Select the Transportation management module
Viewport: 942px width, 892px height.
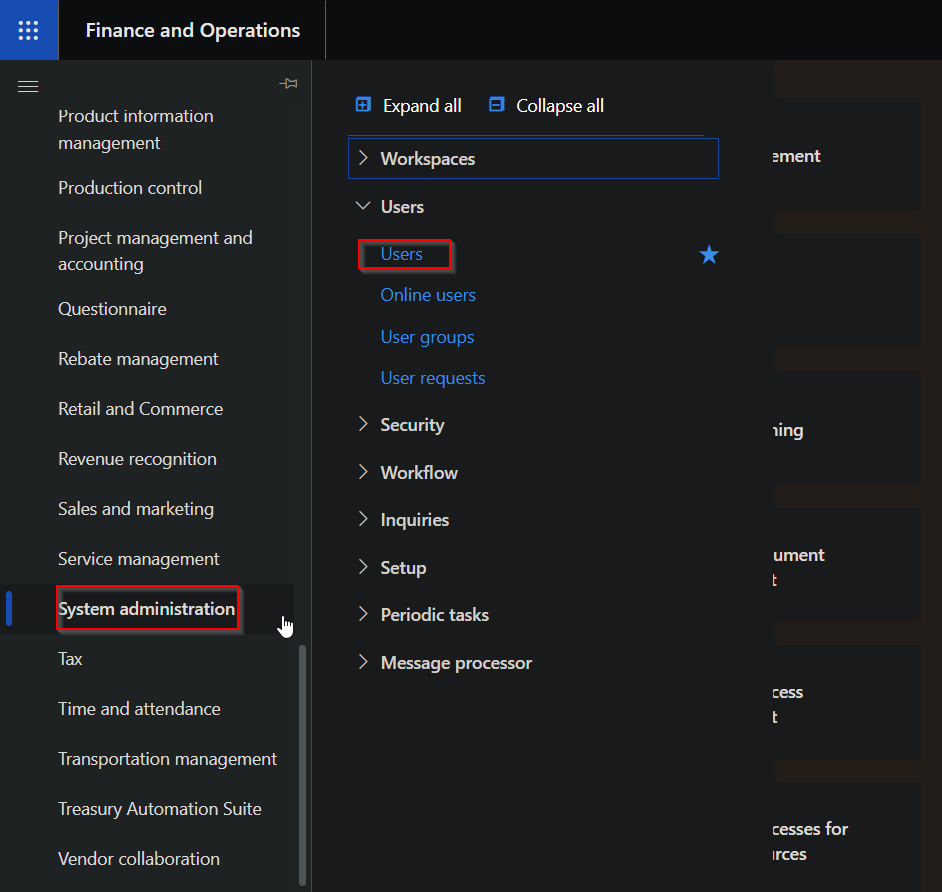[x=168, y=759]
